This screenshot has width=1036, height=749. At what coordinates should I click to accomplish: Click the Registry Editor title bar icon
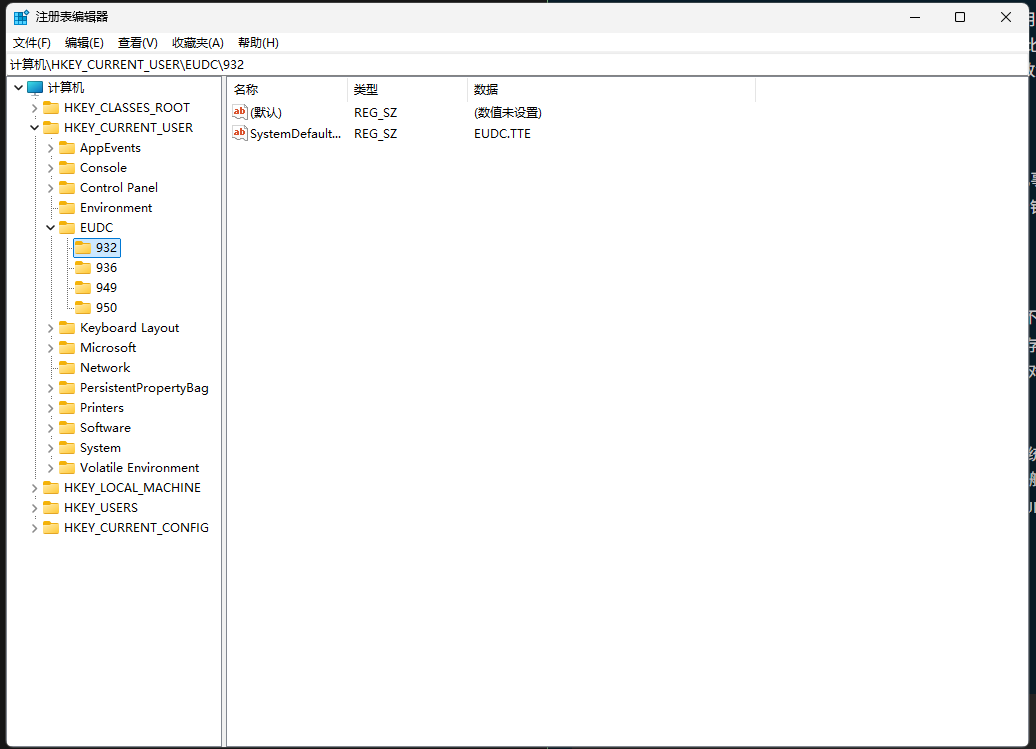click(21, 17)
